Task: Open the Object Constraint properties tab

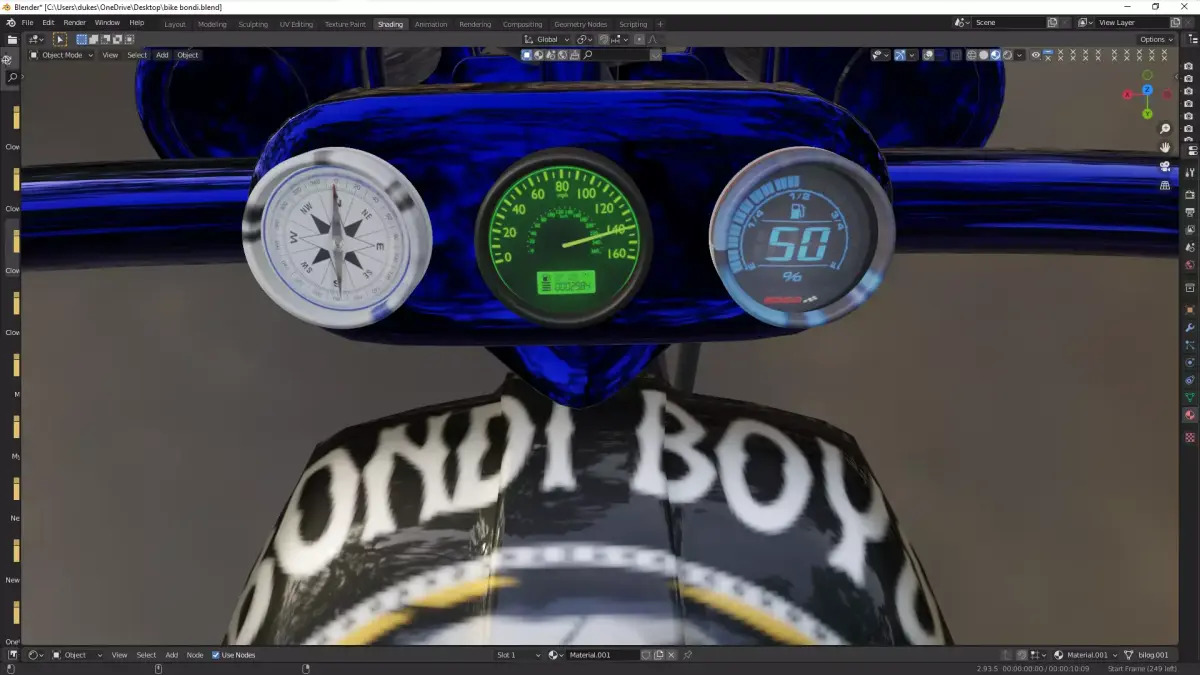Action: point(1190,380)
